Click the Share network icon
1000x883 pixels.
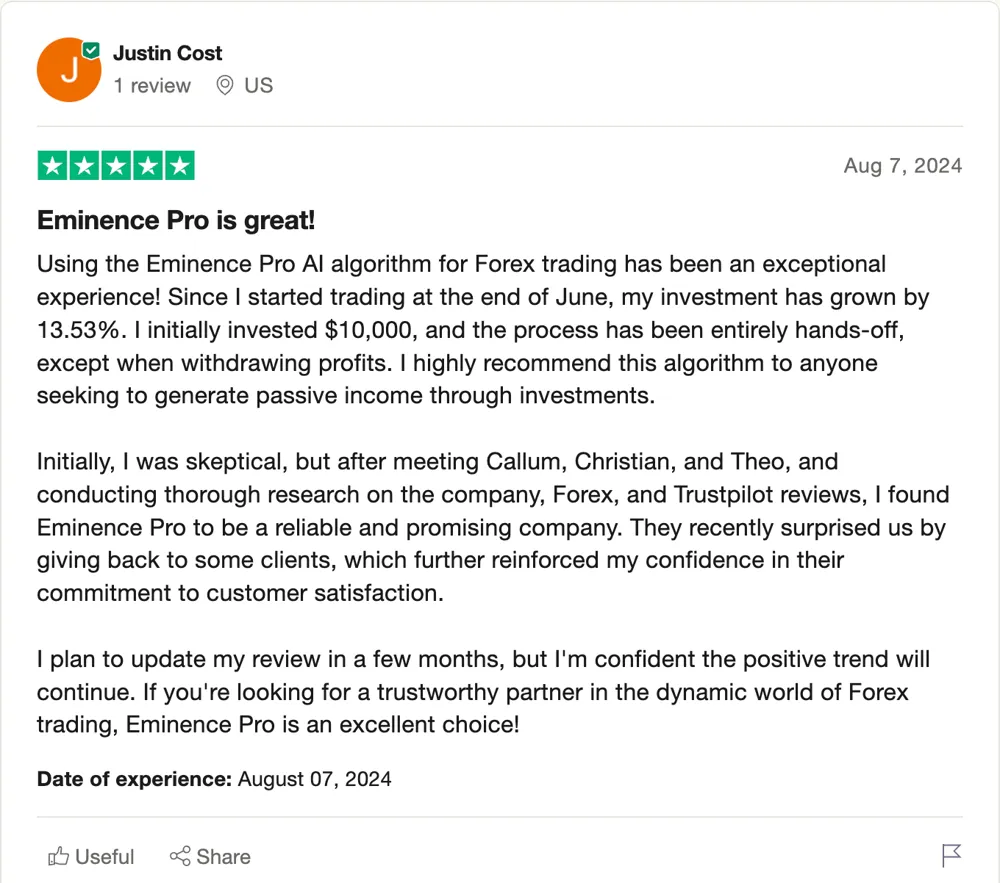coord(180,856)
